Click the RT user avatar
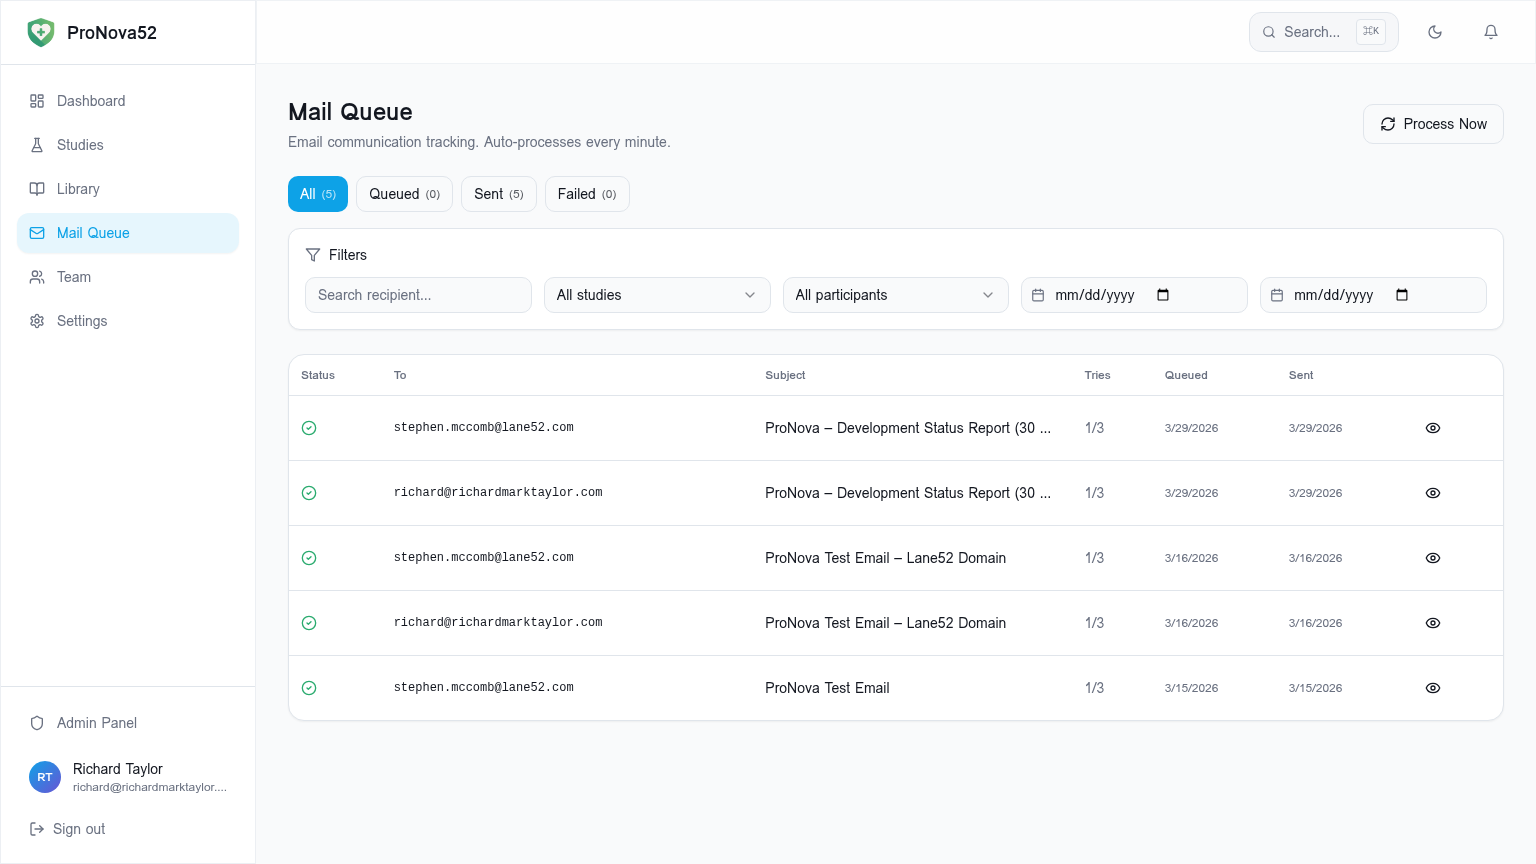1536x864 pixels. (45, 777)
